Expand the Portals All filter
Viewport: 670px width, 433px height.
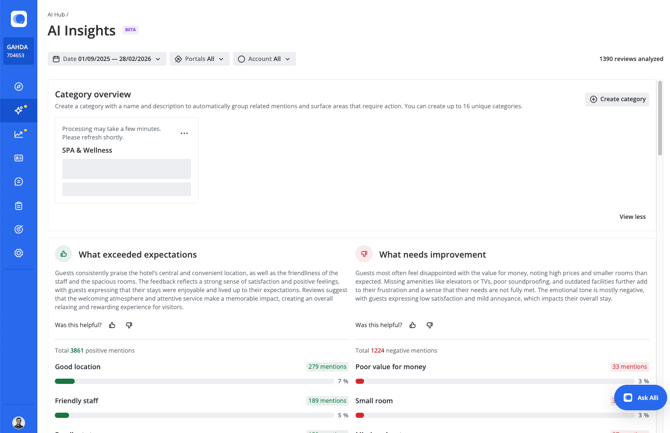point(199,59)
